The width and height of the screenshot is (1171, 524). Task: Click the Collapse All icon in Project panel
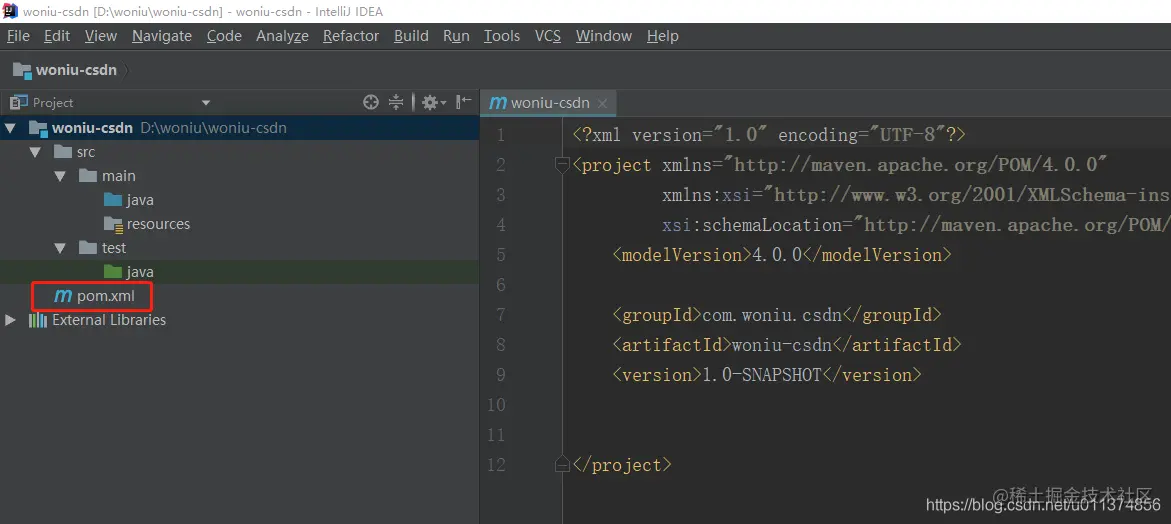point(396,102)
